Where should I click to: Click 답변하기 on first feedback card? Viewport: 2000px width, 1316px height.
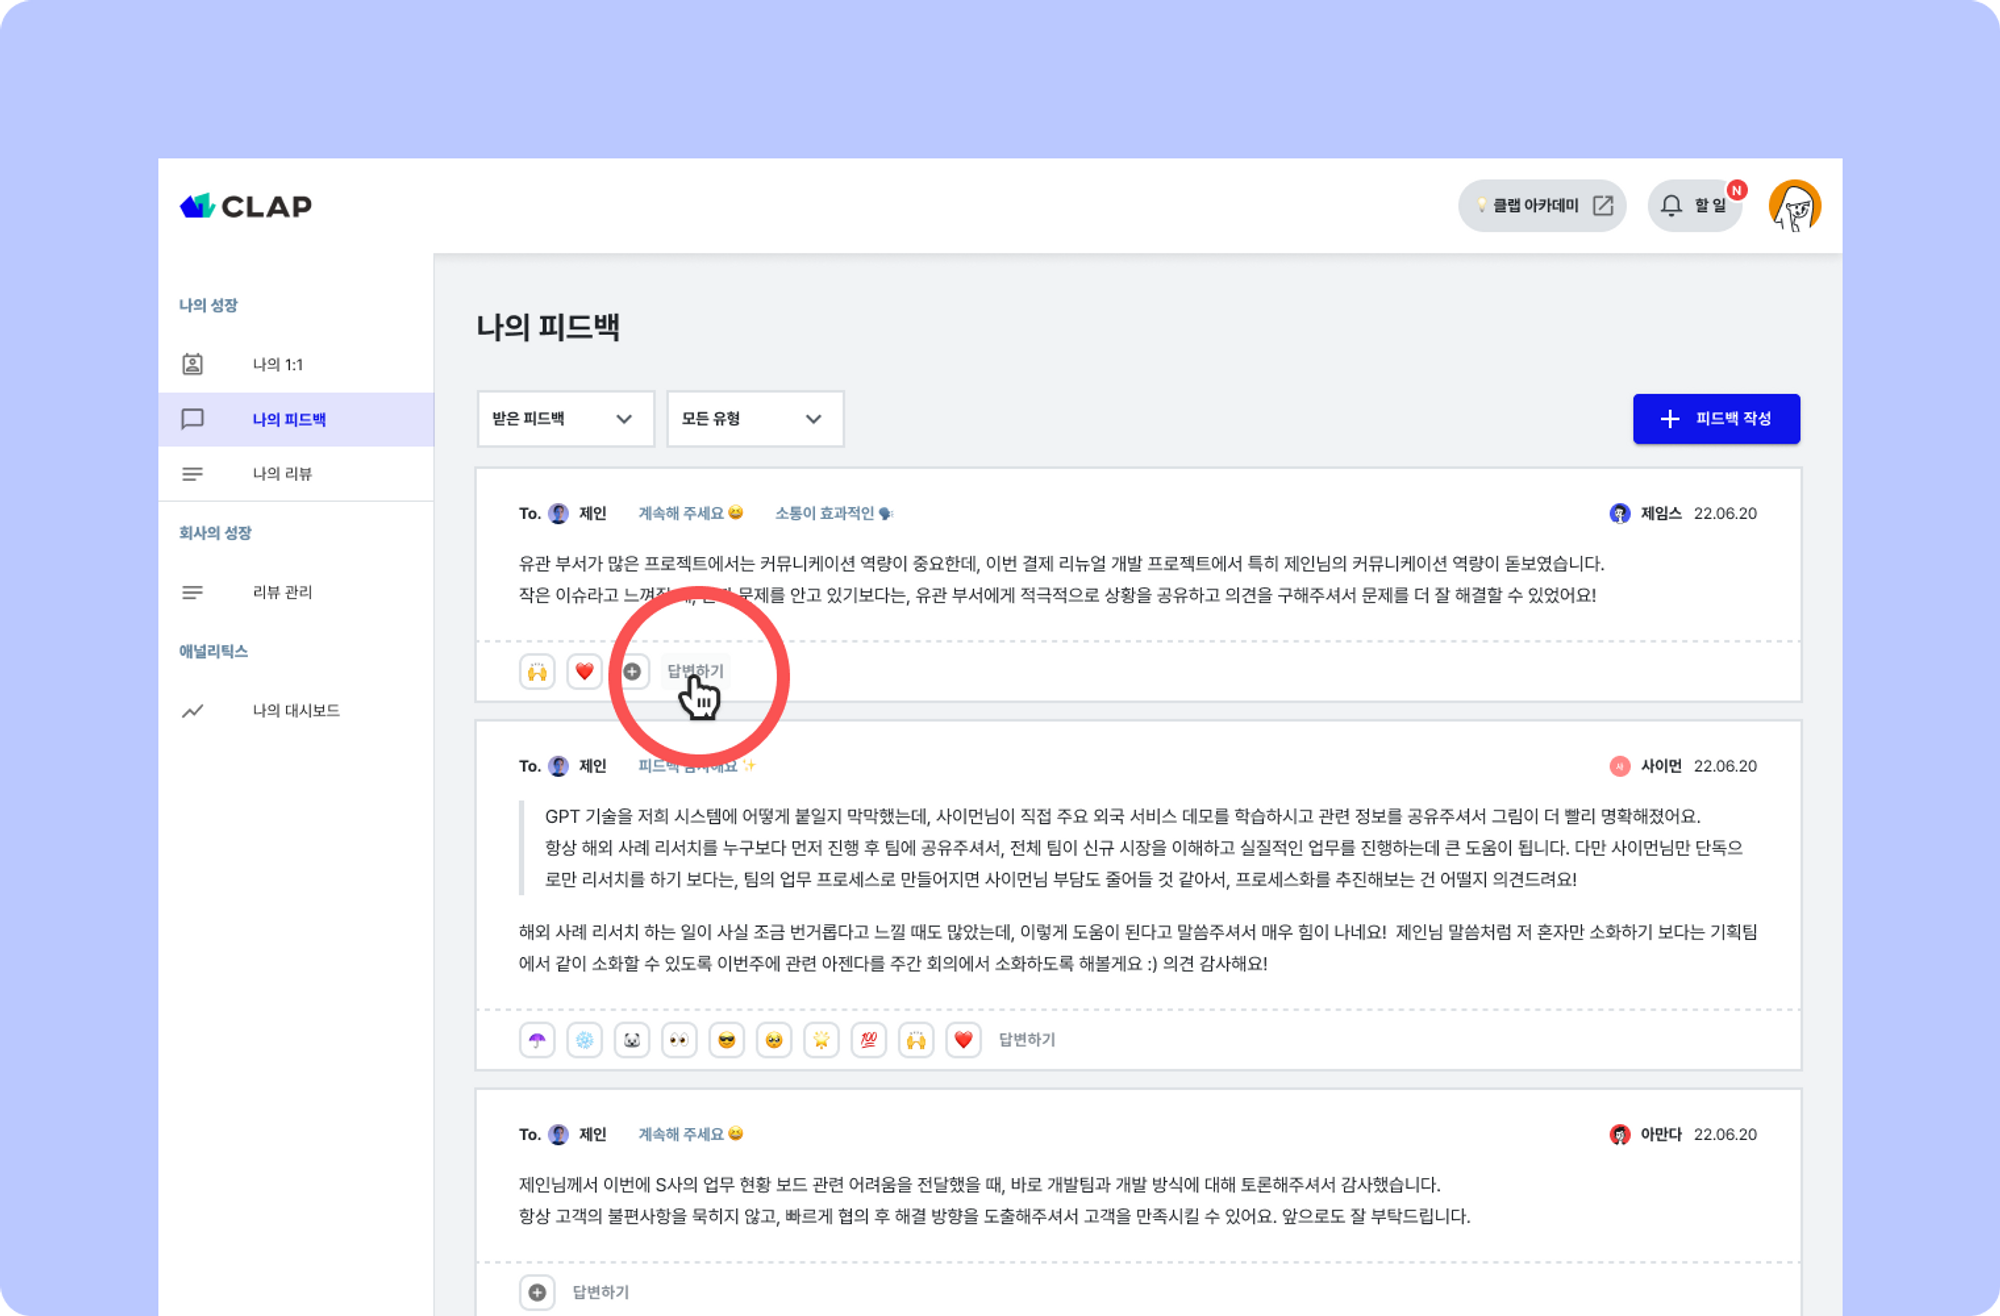695,671
